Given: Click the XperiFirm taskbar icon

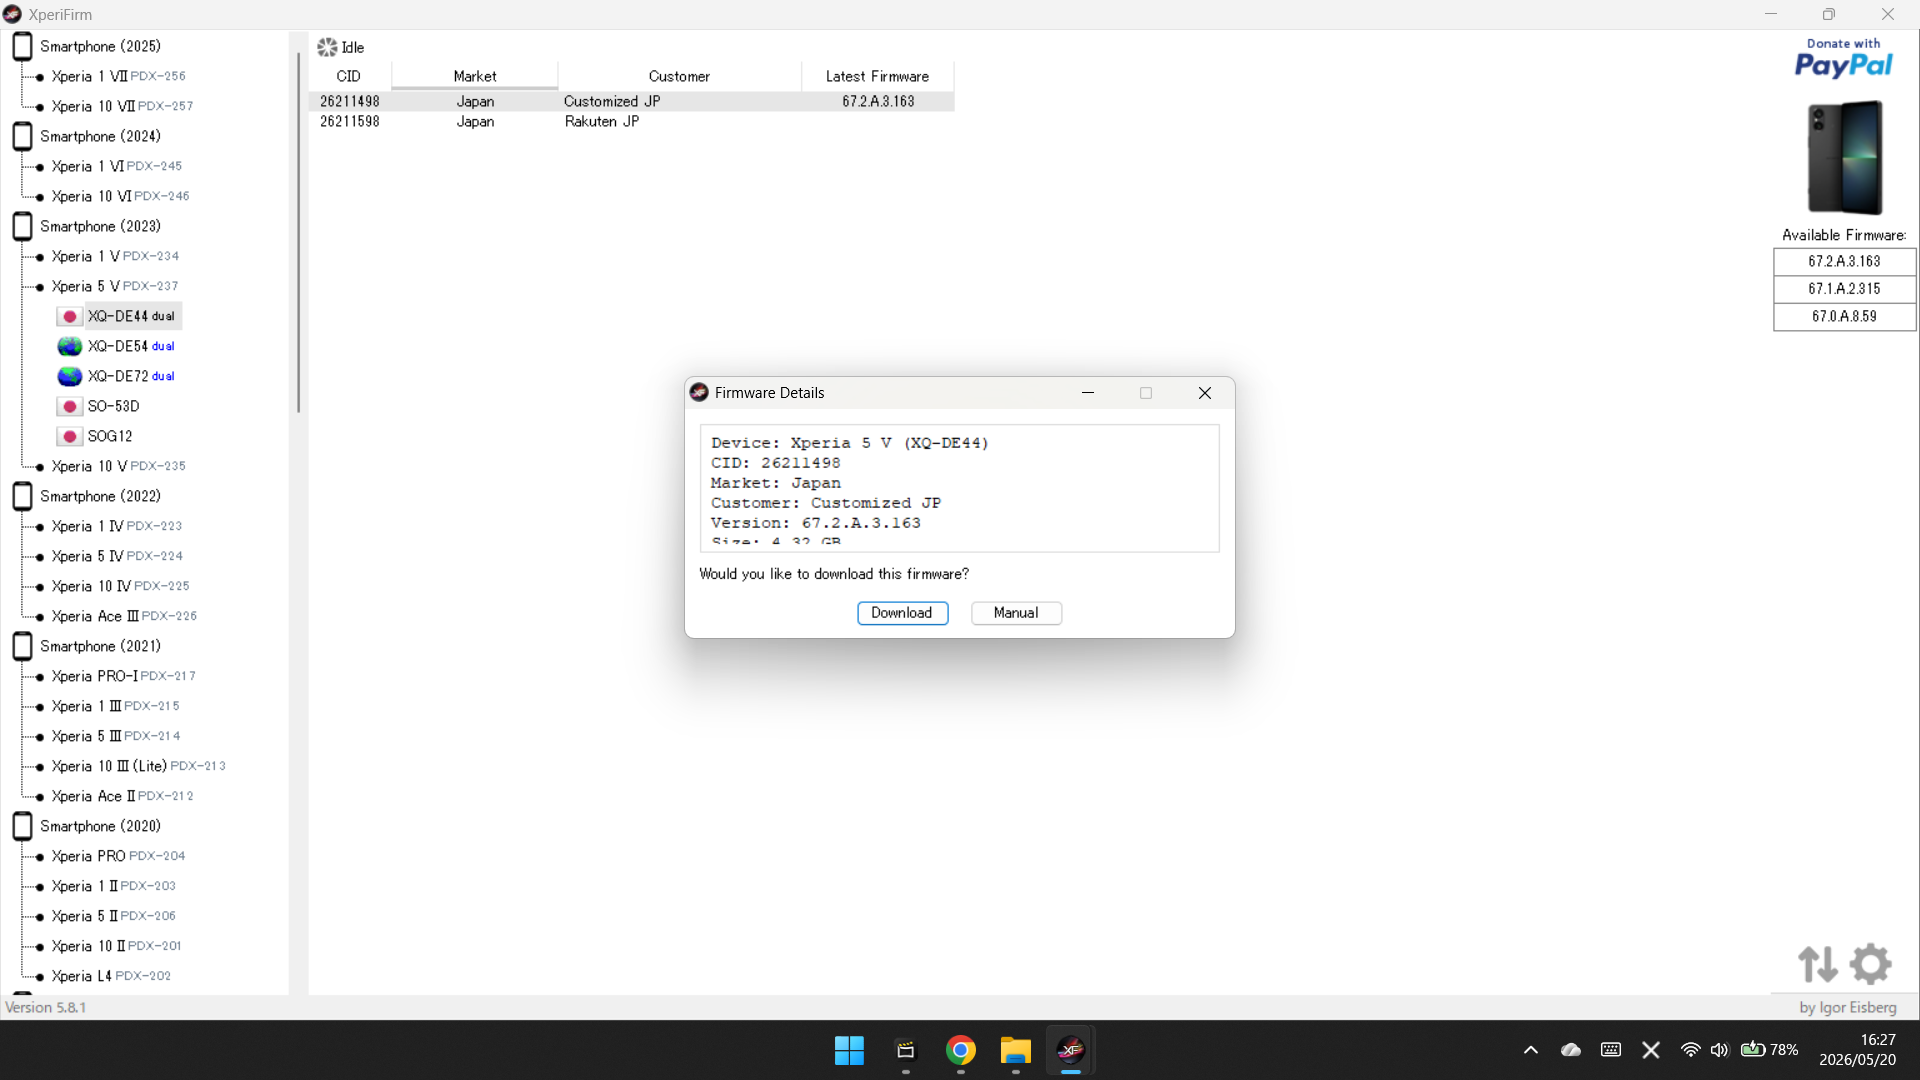Looking at the screenshot, I should pos(1071,1050).
